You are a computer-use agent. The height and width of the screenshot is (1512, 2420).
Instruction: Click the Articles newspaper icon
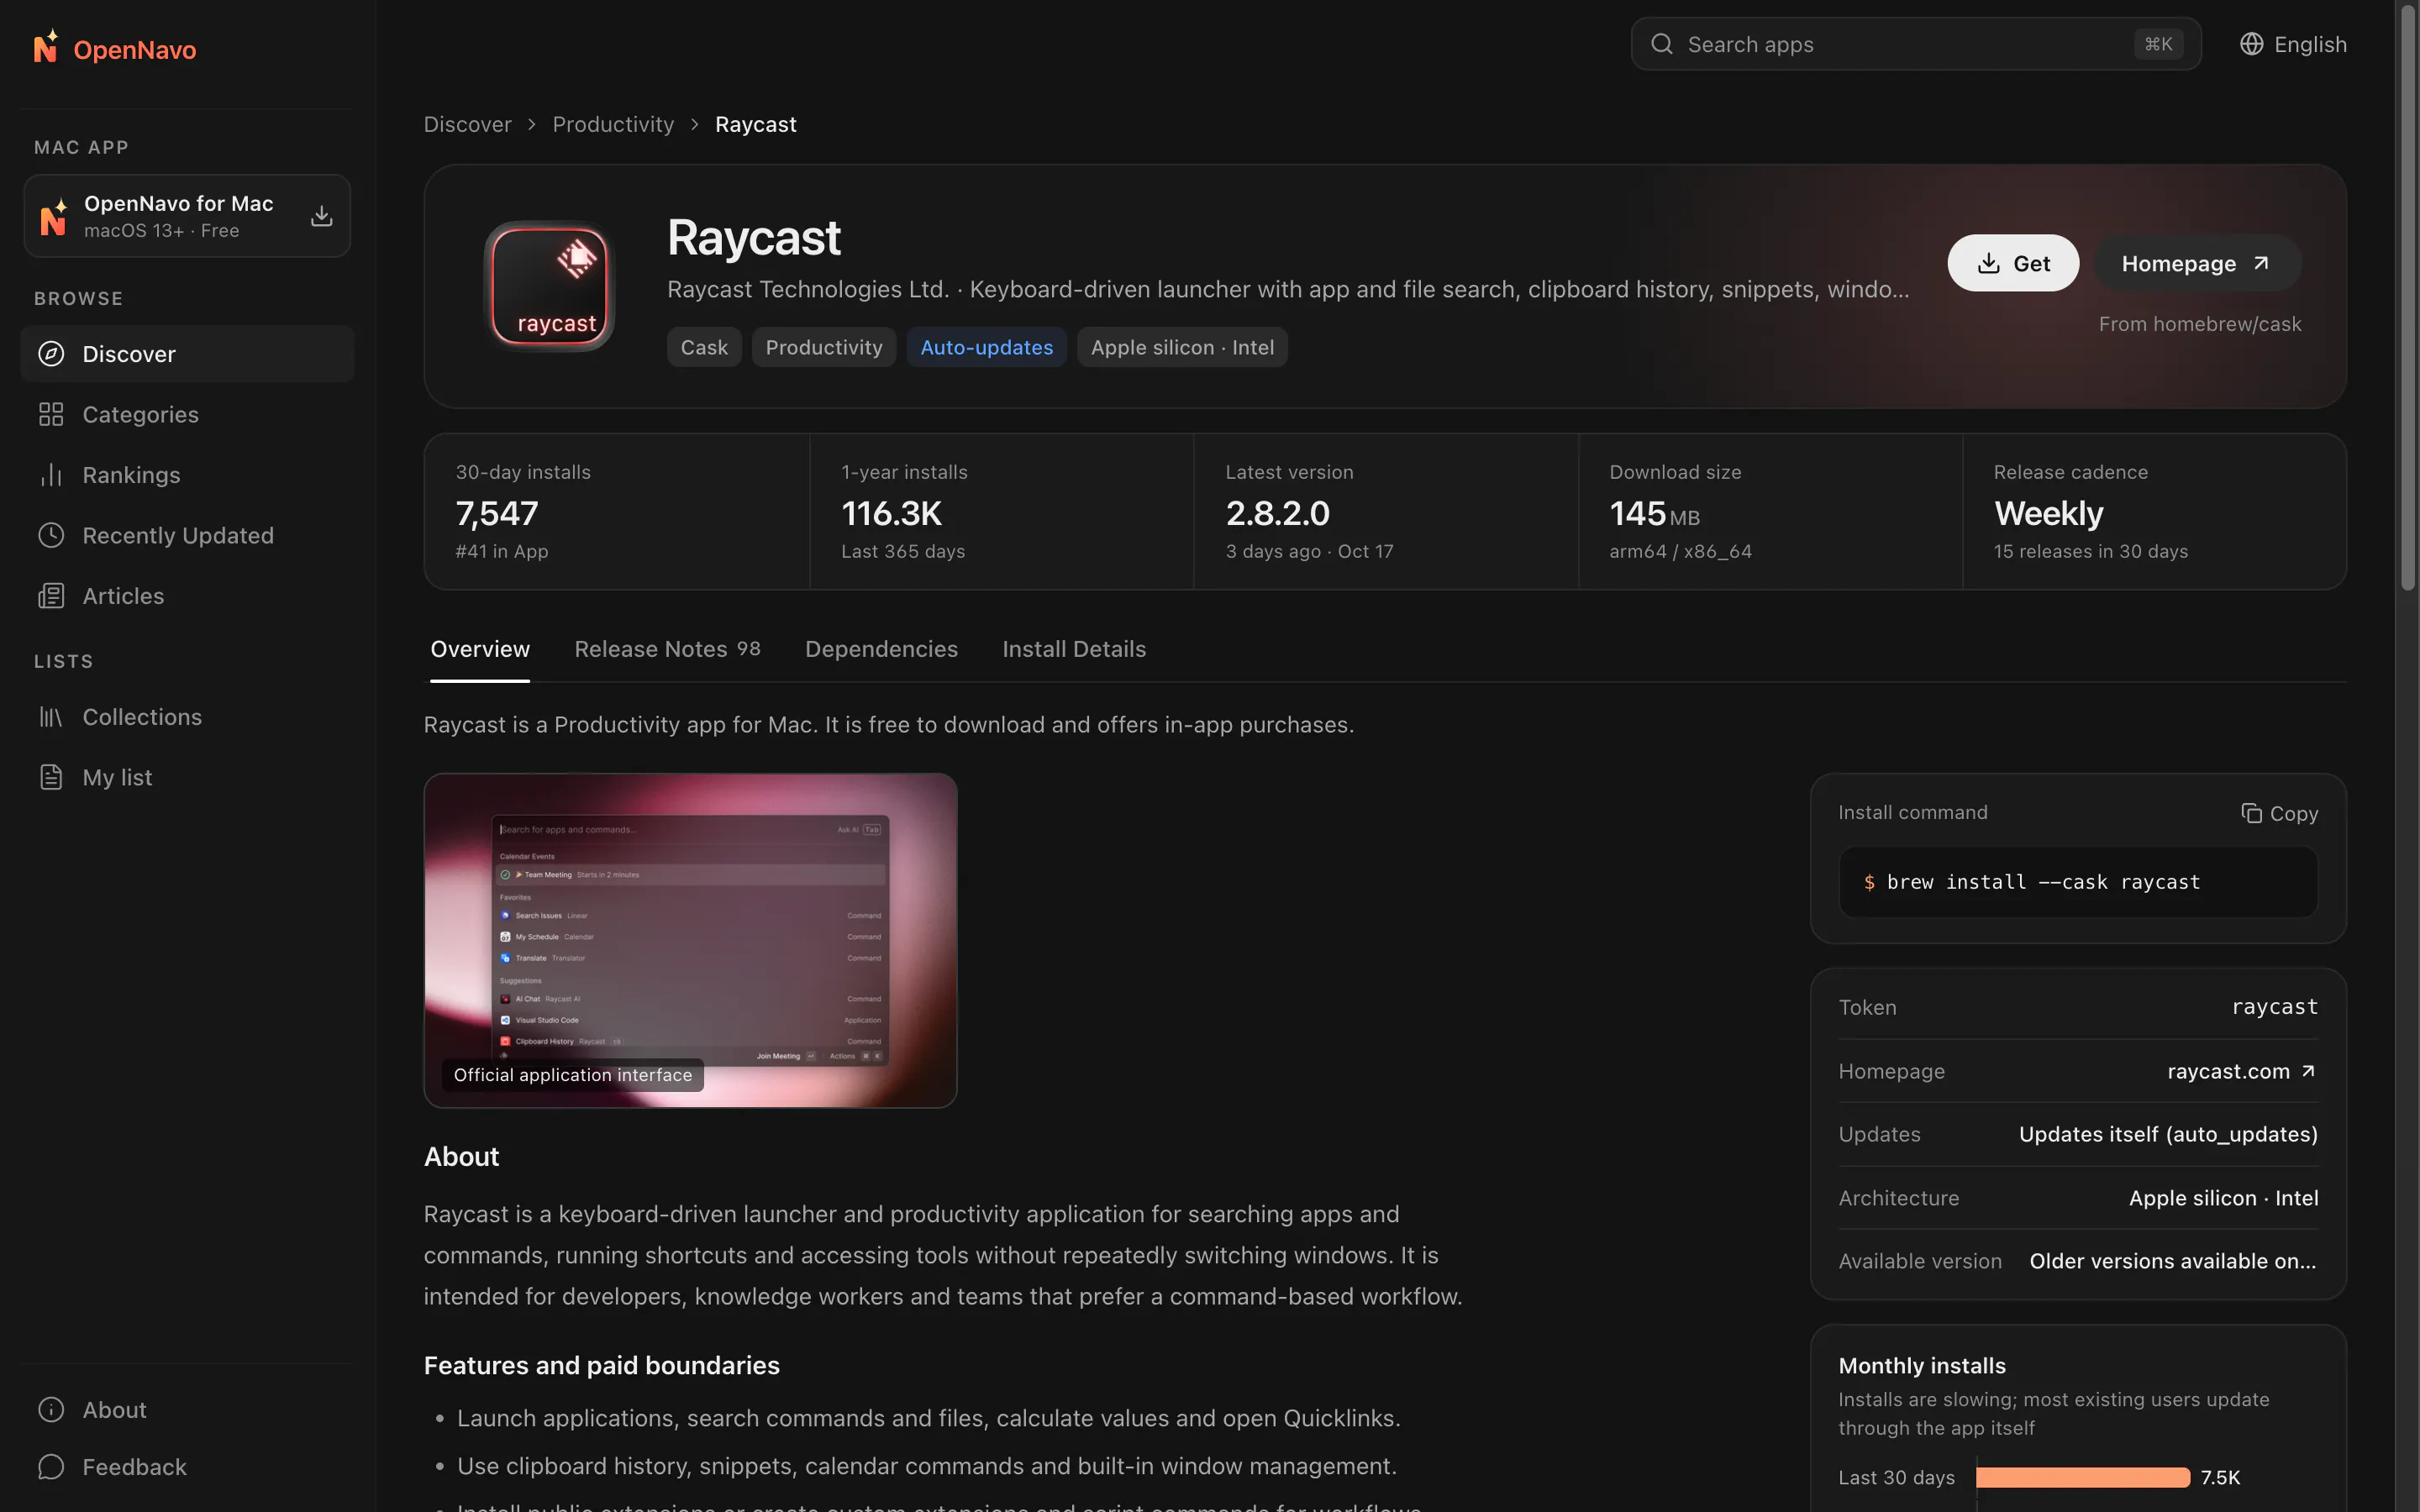tap(51, 596)
